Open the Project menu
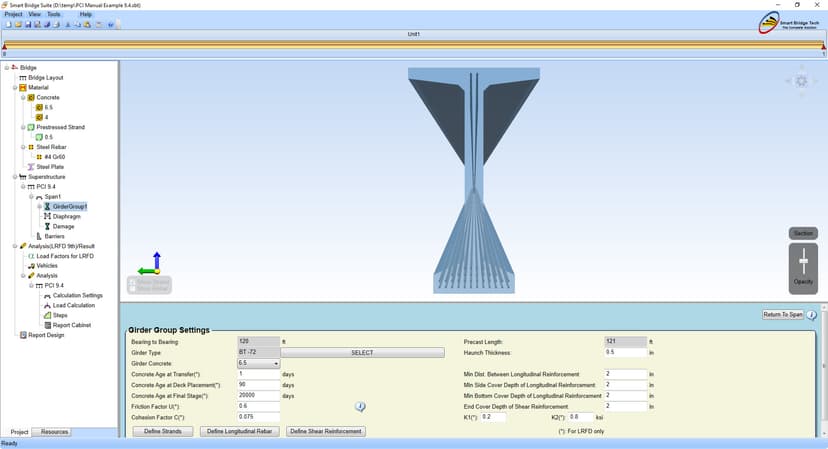The width and height of the screenshot is (828, 449). 14,14
